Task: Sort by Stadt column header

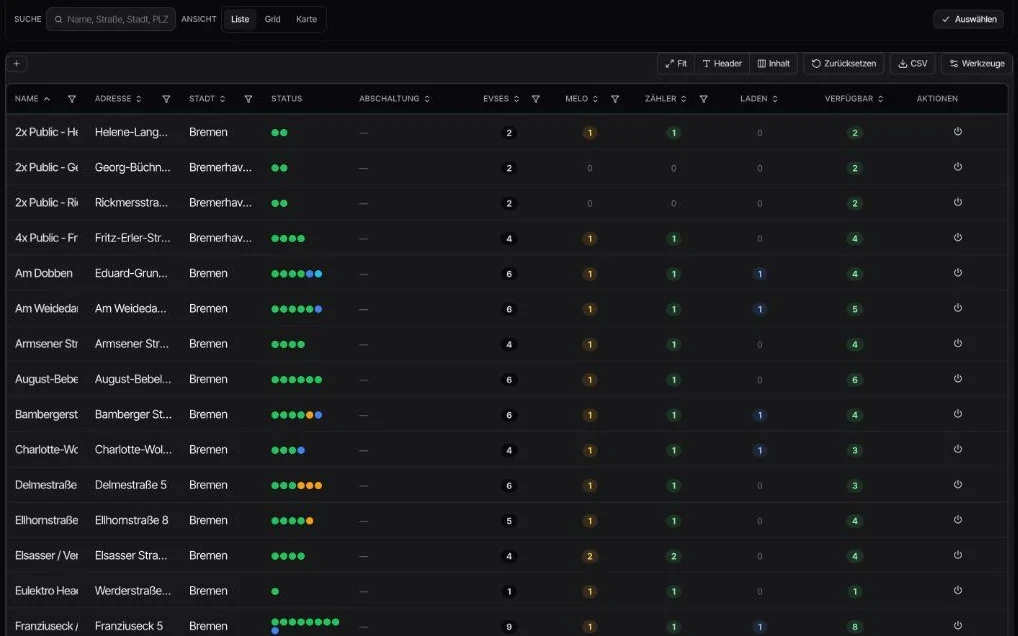Action: click(x=207, y=99)
